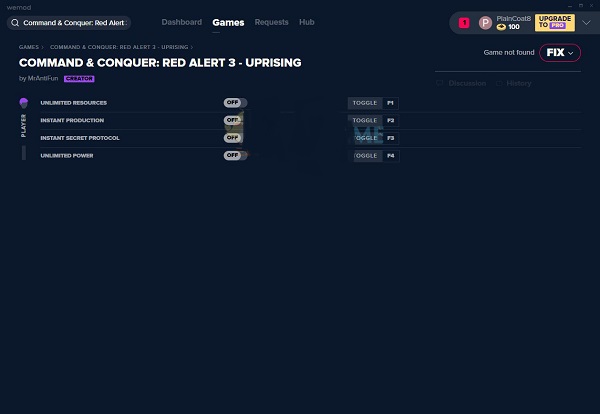
Task: Click the Instant Production label
Action: coord(72,121)
